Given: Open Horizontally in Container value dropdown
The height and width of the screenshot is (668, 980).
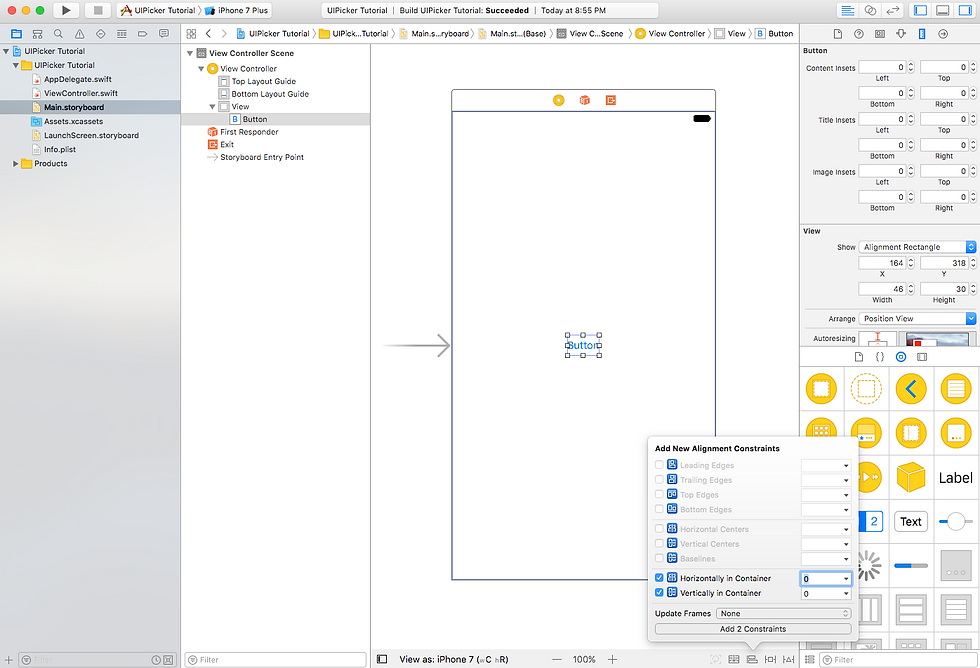Looking at the screenshot, I should (846, 579).
